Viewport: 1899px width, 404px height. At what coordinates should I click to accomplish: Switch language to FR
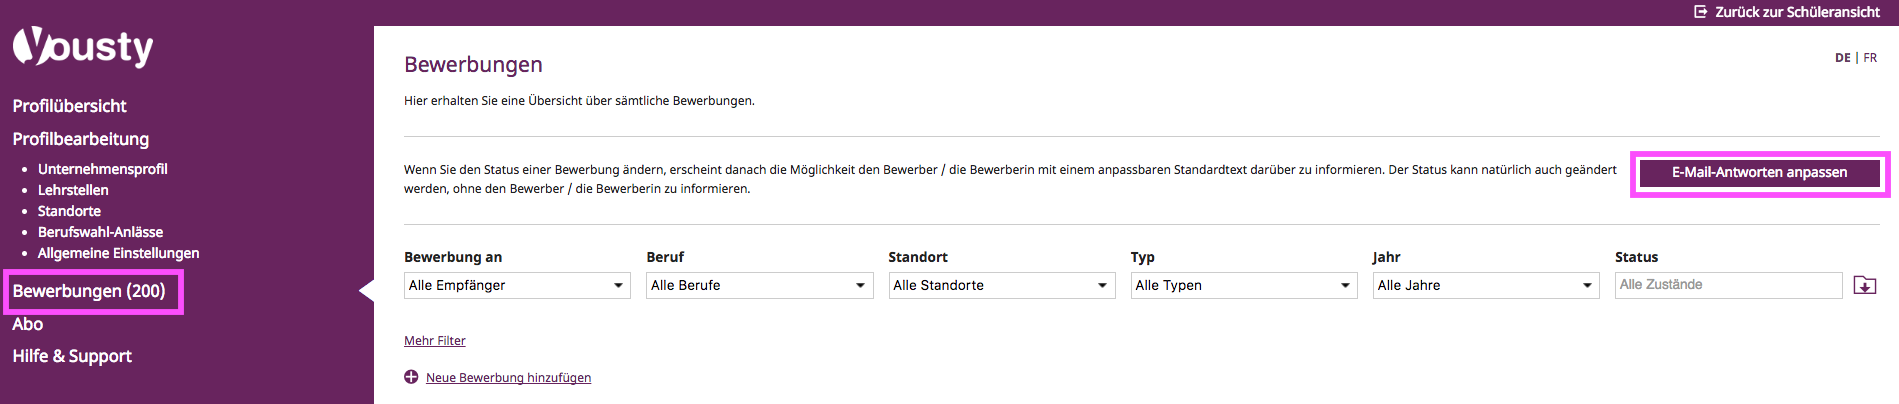pos(1870,58)
